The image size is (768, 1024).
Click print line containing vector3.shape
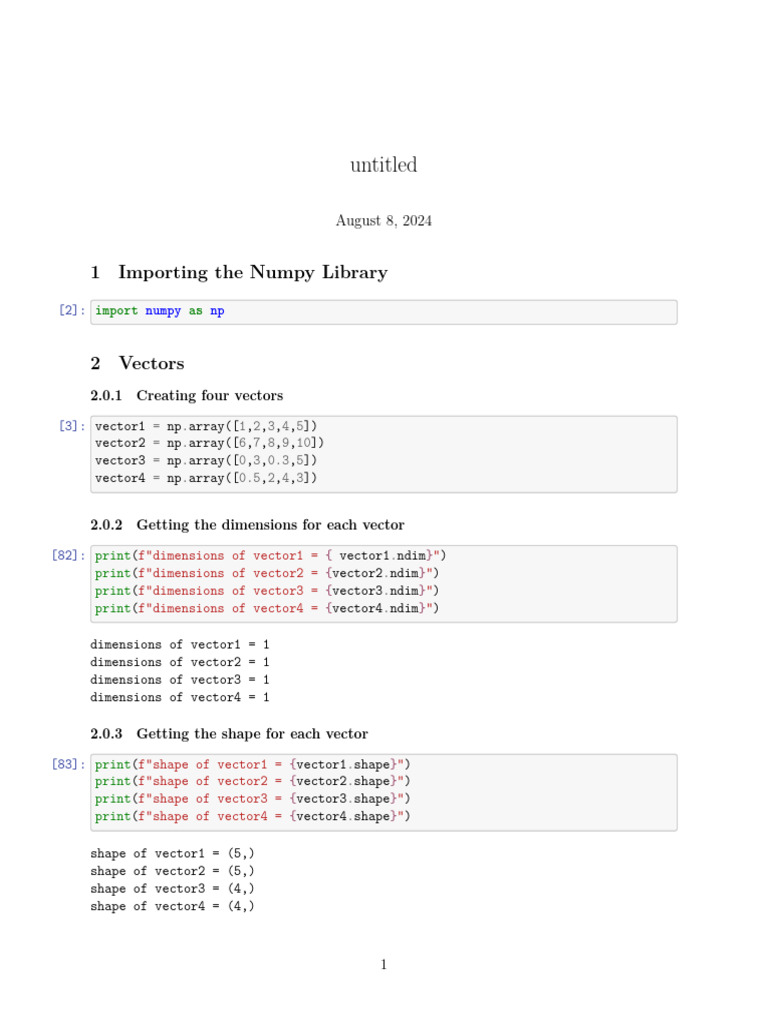coord(253,799)
